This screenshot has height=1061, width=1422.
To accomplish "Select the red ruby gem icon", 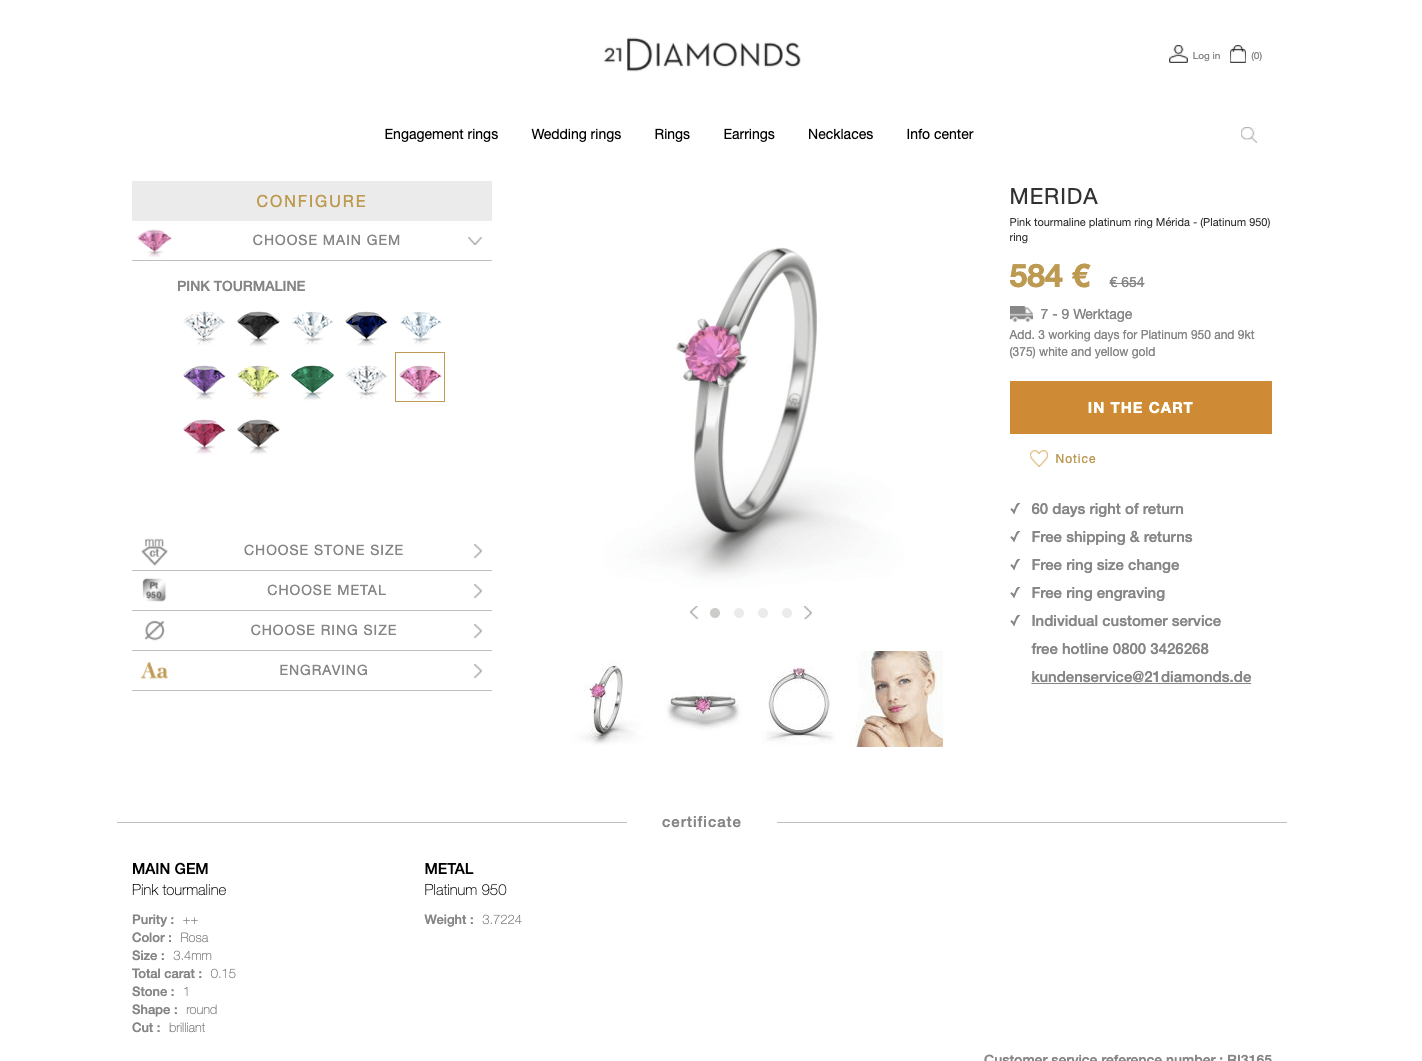I will 204,433.
